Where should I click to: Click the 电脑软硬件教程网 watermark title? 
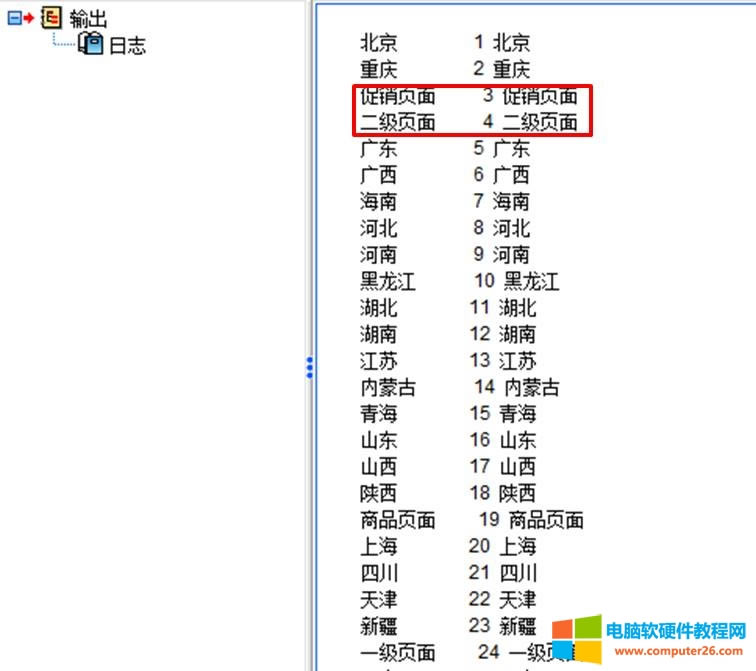coord(678,631)
